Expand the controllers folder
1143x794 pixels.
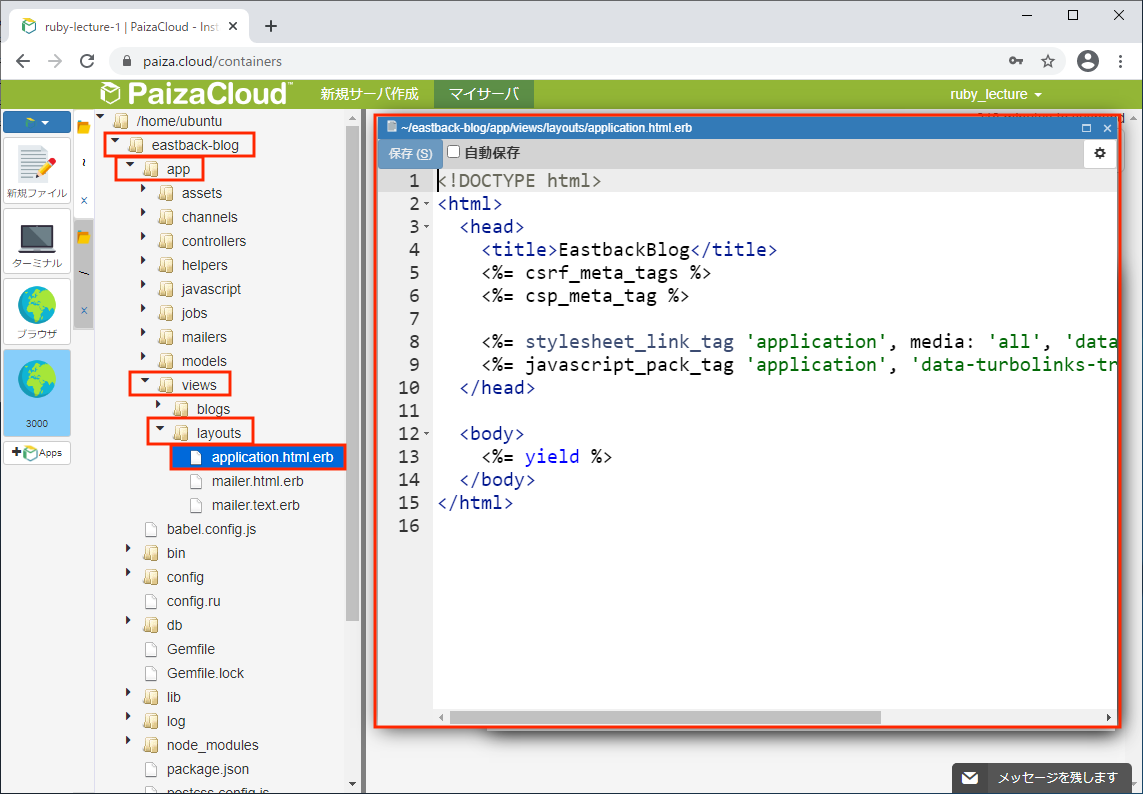144,240
